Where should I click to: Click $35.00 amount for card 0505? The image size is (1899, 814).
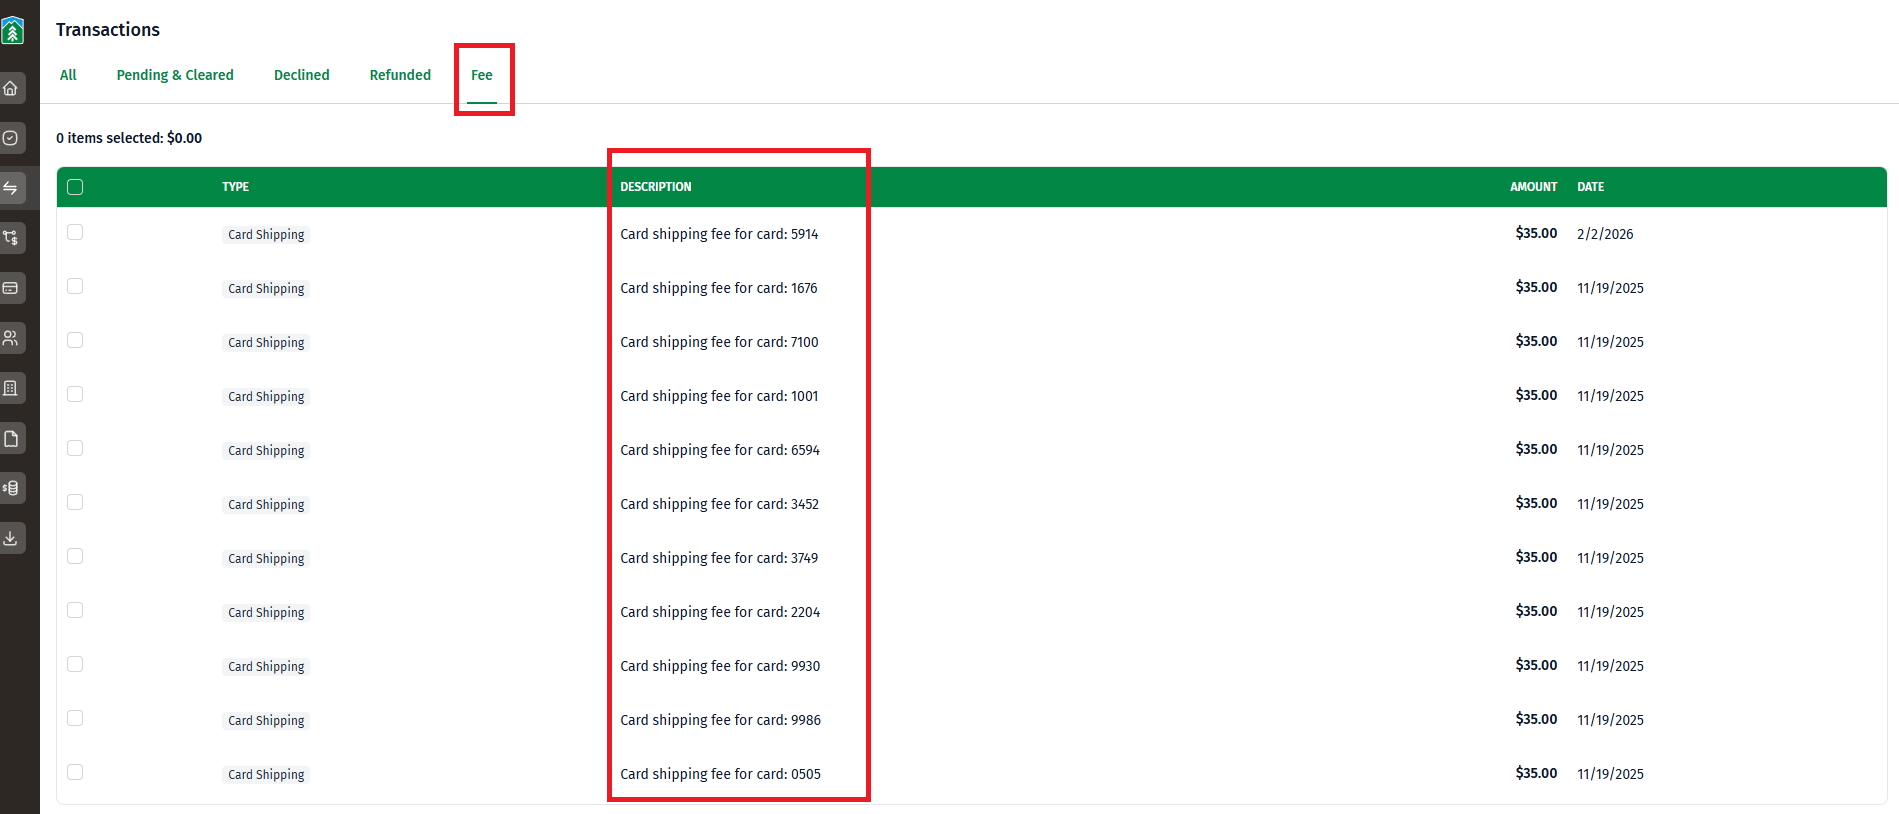coord(1536,773)
